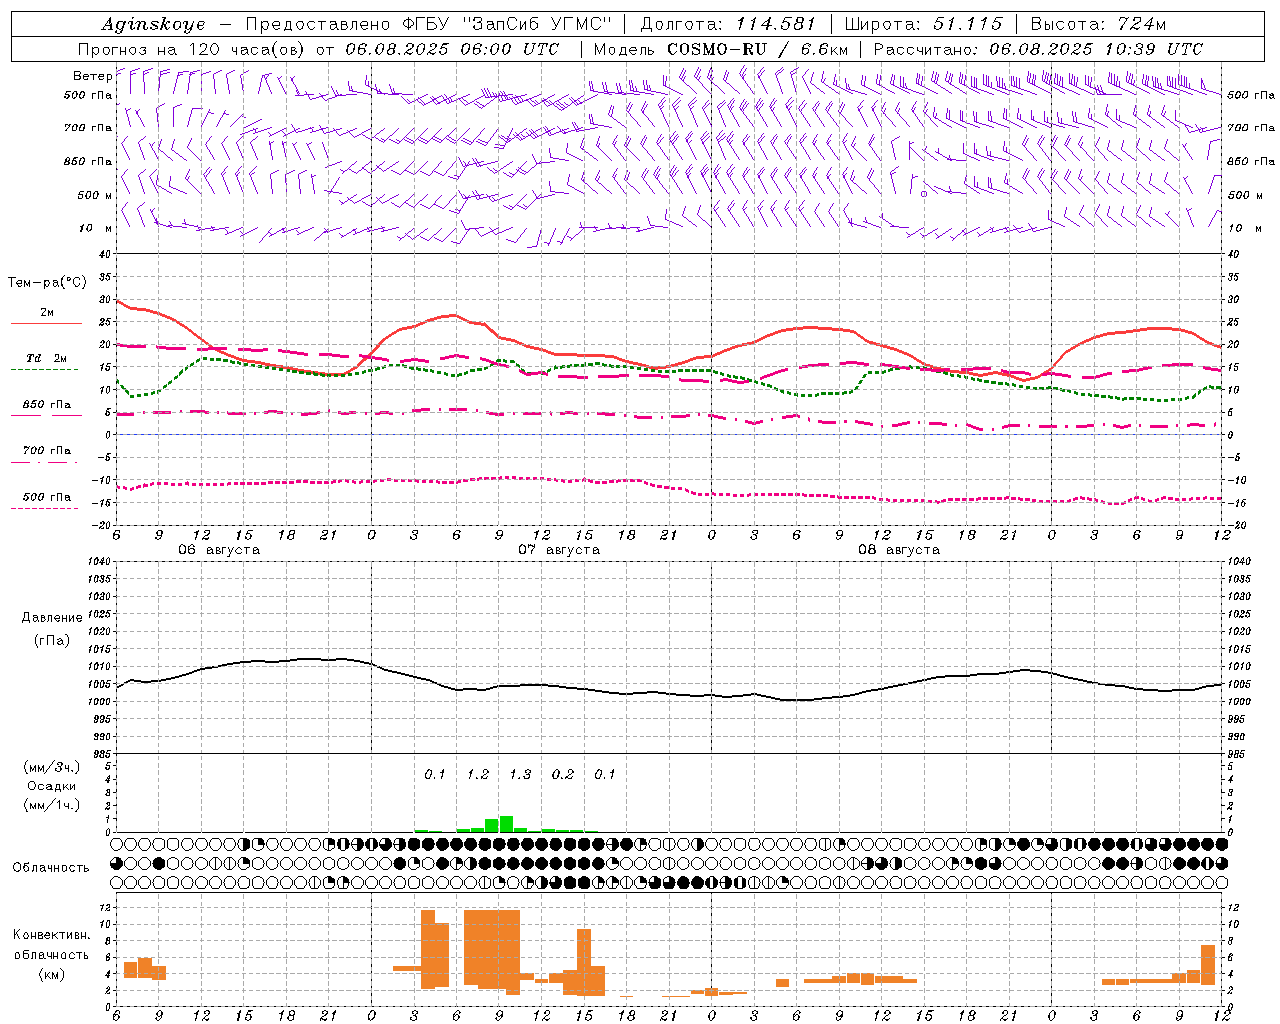This screenshot has width=1280, height=1024.
Task: Click the 08 августа date label
Action: (x=899, y=550)
